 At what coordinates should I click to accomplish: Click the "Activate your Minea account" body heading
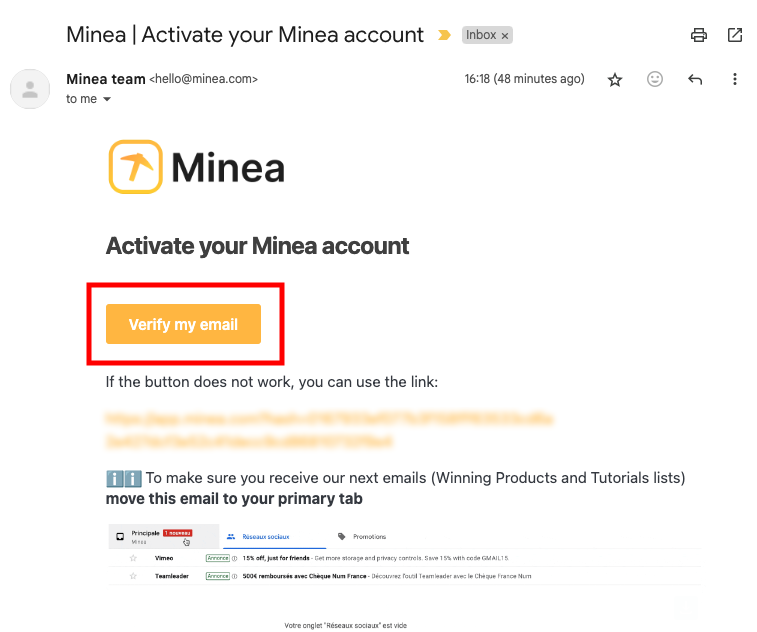257,246
